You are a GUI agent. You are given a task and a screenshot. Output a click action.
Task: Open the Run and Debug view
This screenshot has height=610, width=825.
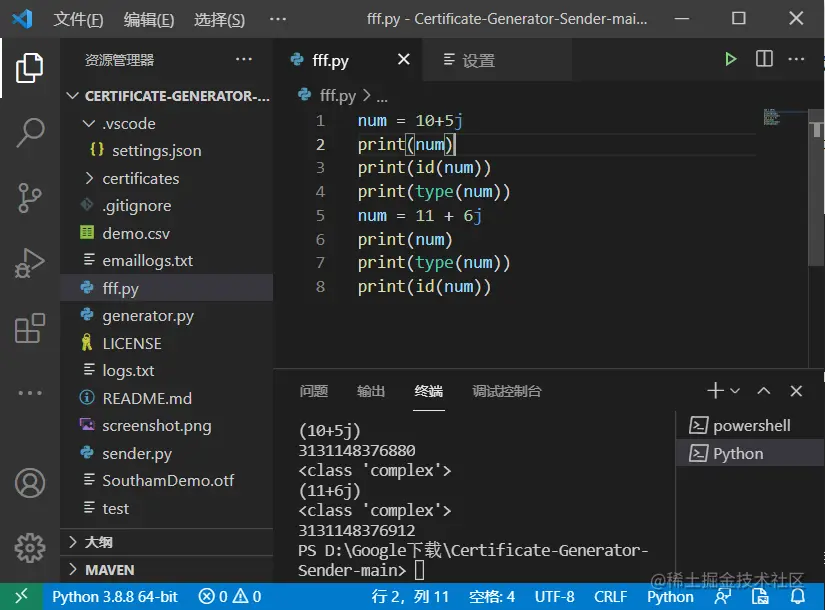pos(29,263)
